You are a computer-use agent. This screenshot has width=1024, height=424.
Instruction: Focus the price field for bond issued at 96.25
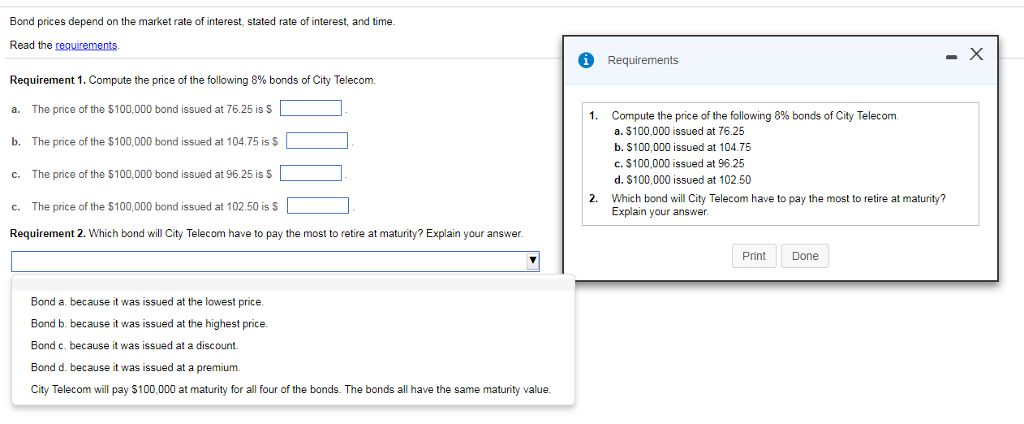click(311, 173)
